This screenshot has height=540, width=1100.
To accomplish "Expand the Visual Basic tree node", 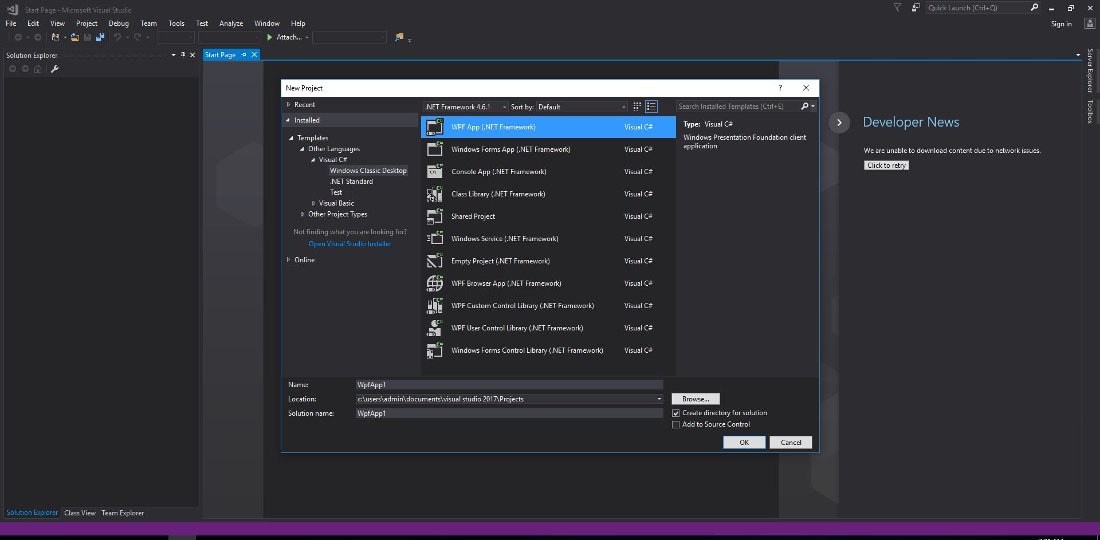I will coord(314,203).
